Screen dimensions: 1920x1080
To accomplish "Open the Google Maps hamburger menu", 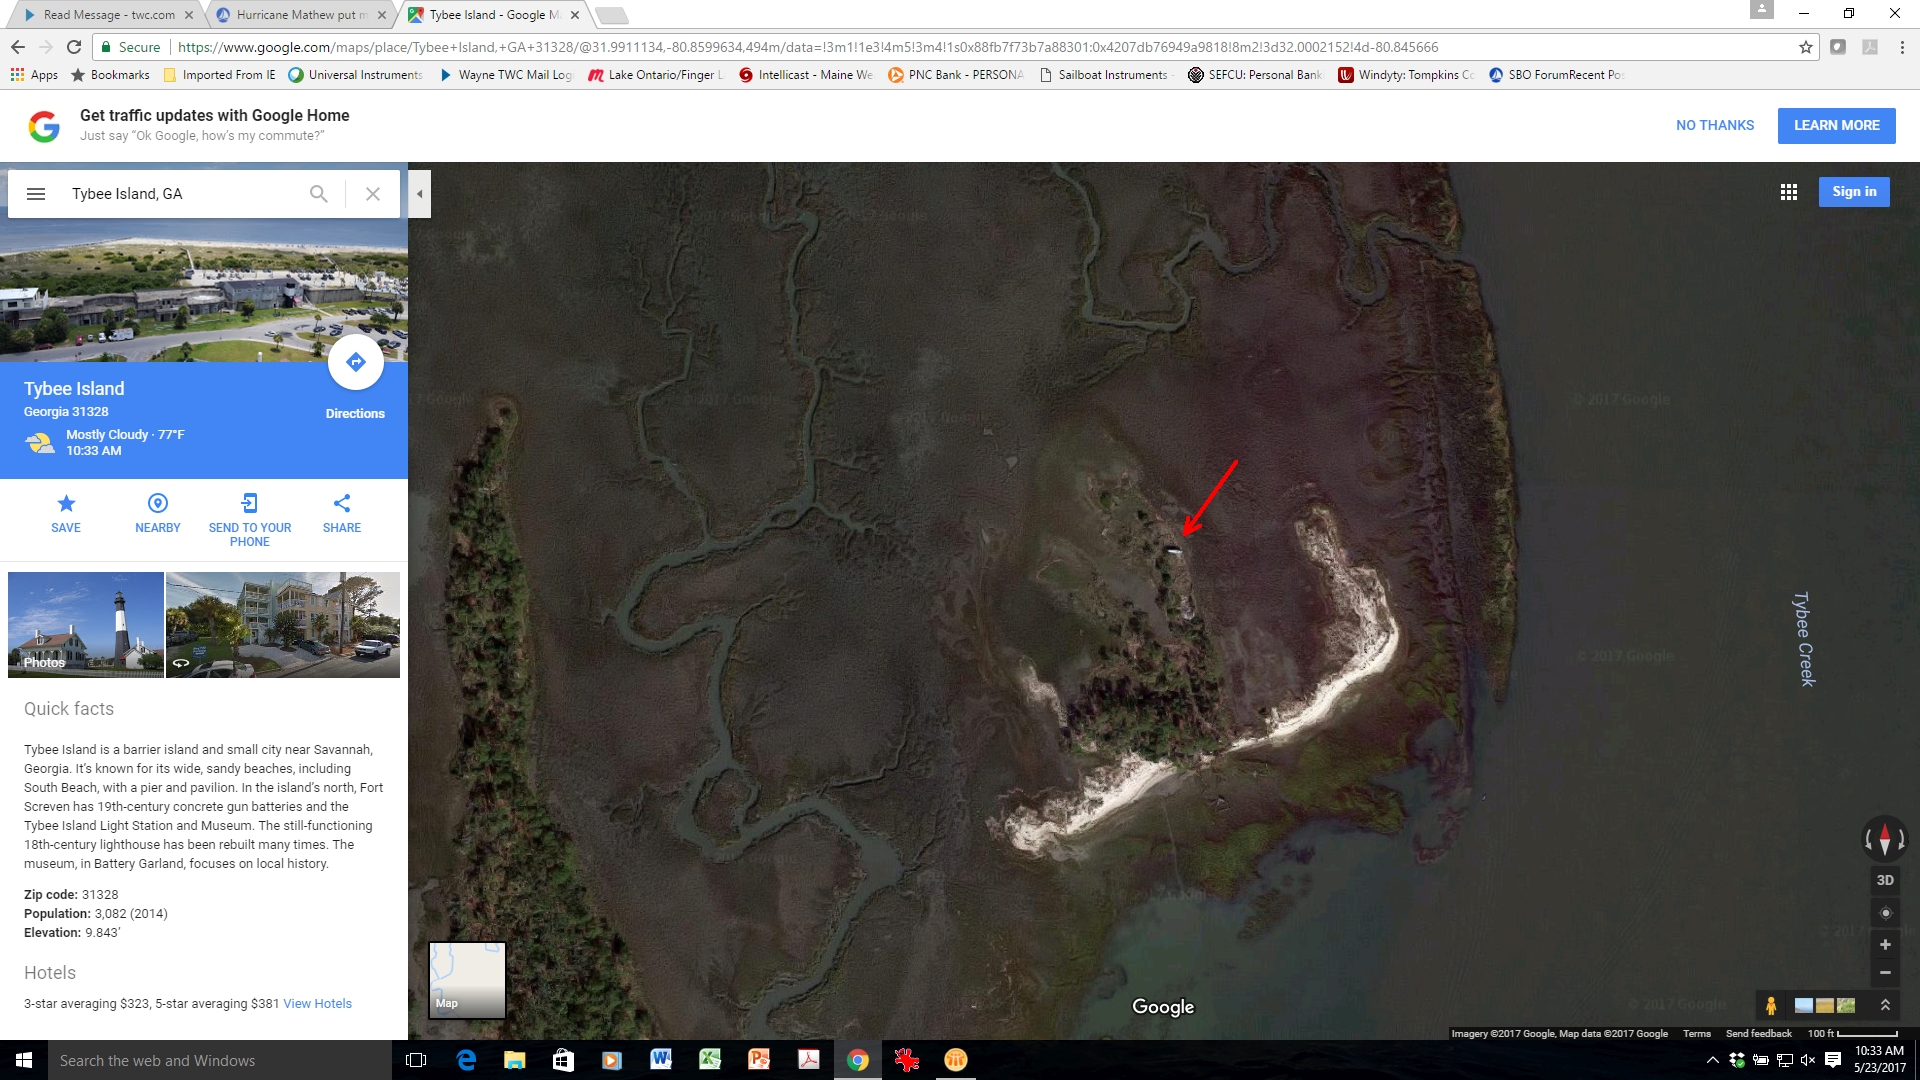I will tap(36, 194).
